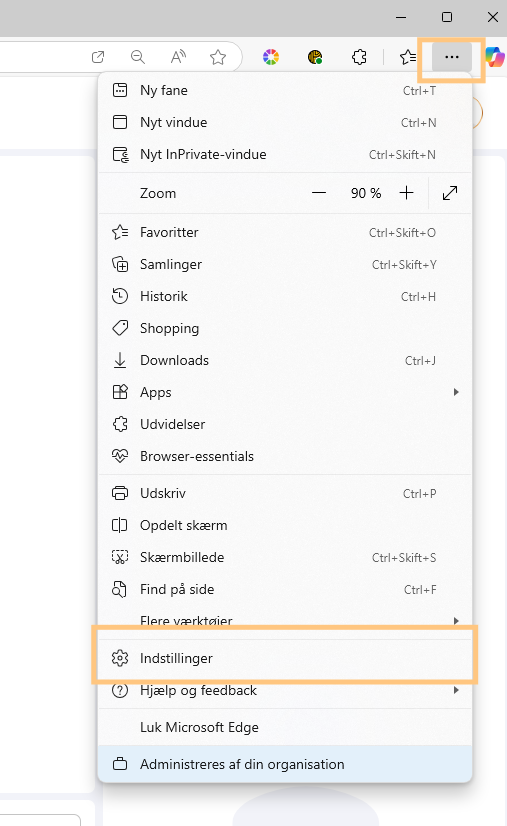Image resolution: width=507 pixels, height=826 pixels.
Task: Enter full screen with the arrows icon
Action: coord(450,193)
